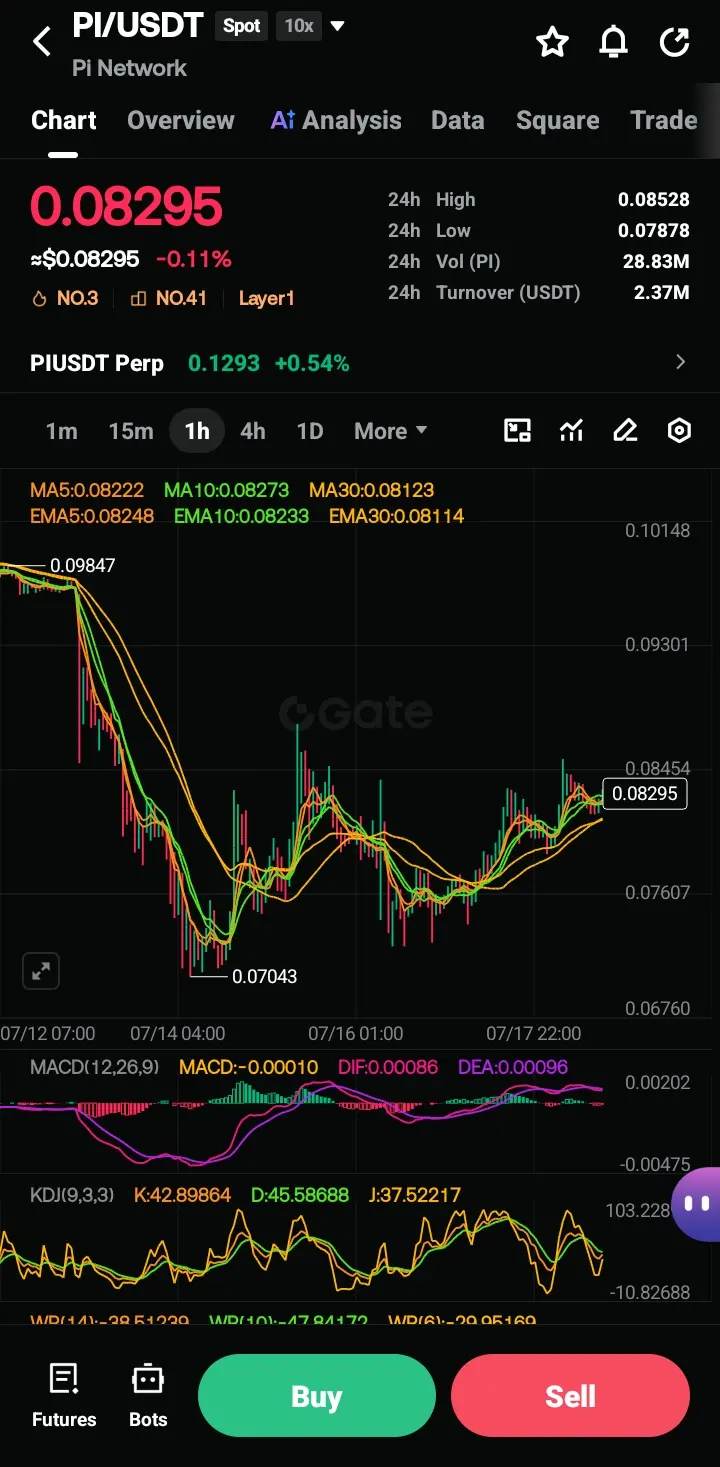Open PIUSDT Perp via right chevron

[681, 362]
